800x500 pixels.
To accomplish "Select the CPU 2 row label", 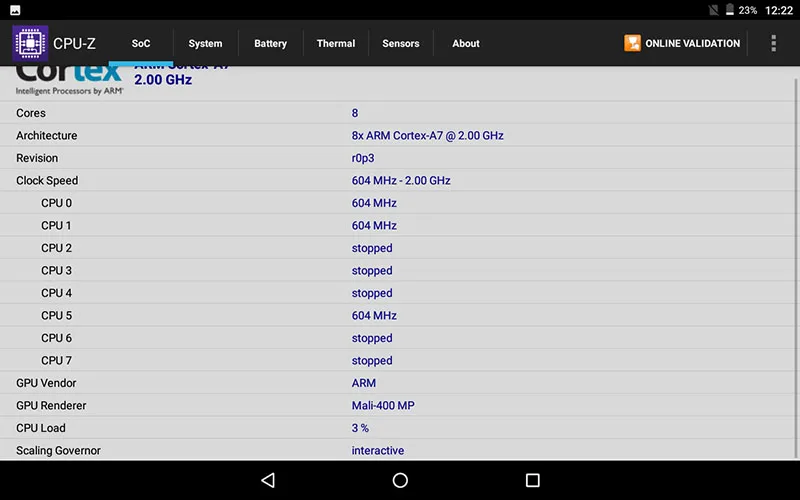I will [x=56, y=248].
